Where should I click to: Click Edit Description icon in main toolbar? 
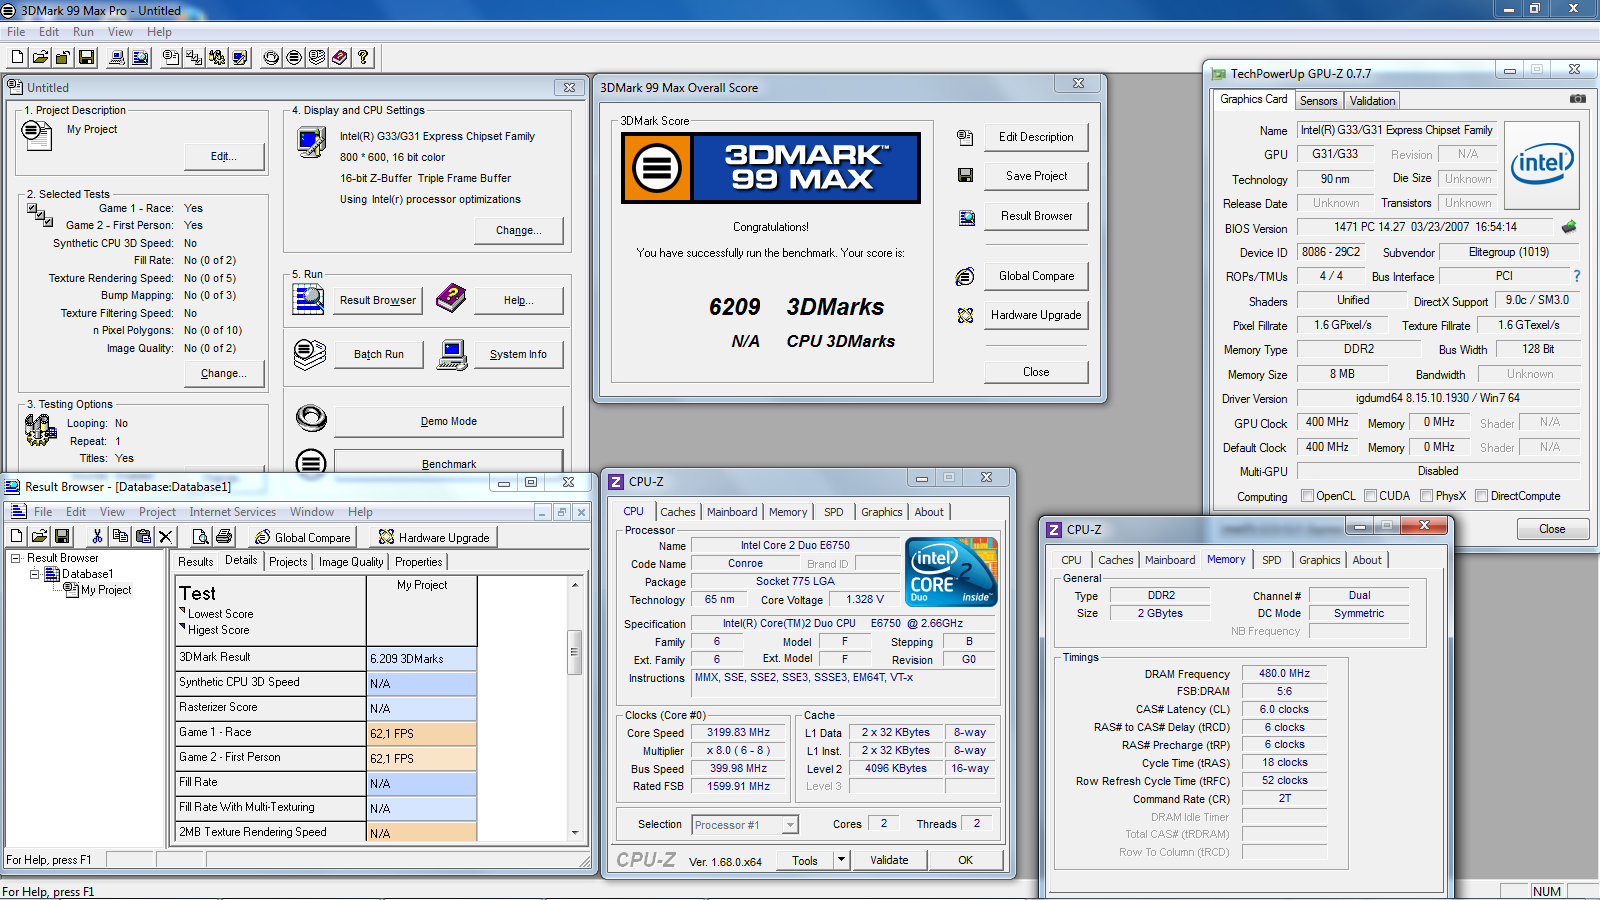171,58
